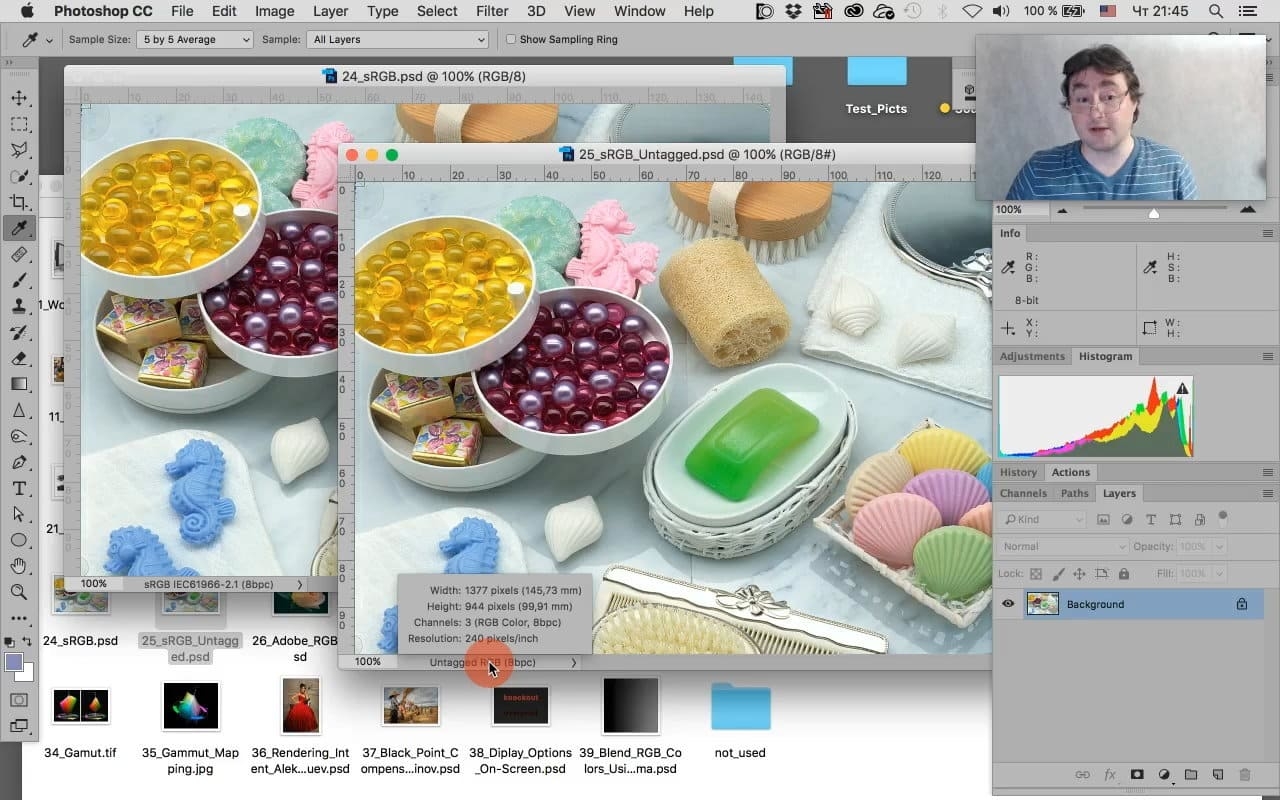1280x800 pixels.
Task: Open the Dropbox menu bar icon
Action: pyautogui.click(x=793, y=11)
